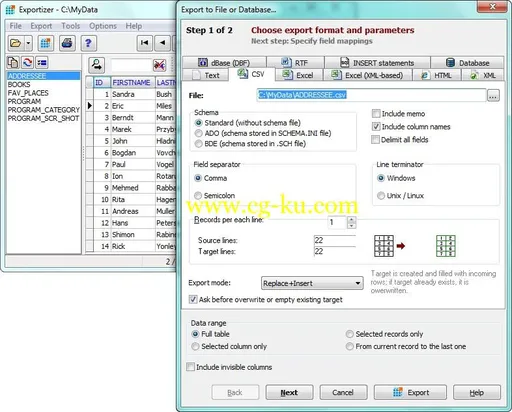Screen dimensions: 512x412
Task: Switch to the dBase (DBF) tab
Action: coord(224,63)
